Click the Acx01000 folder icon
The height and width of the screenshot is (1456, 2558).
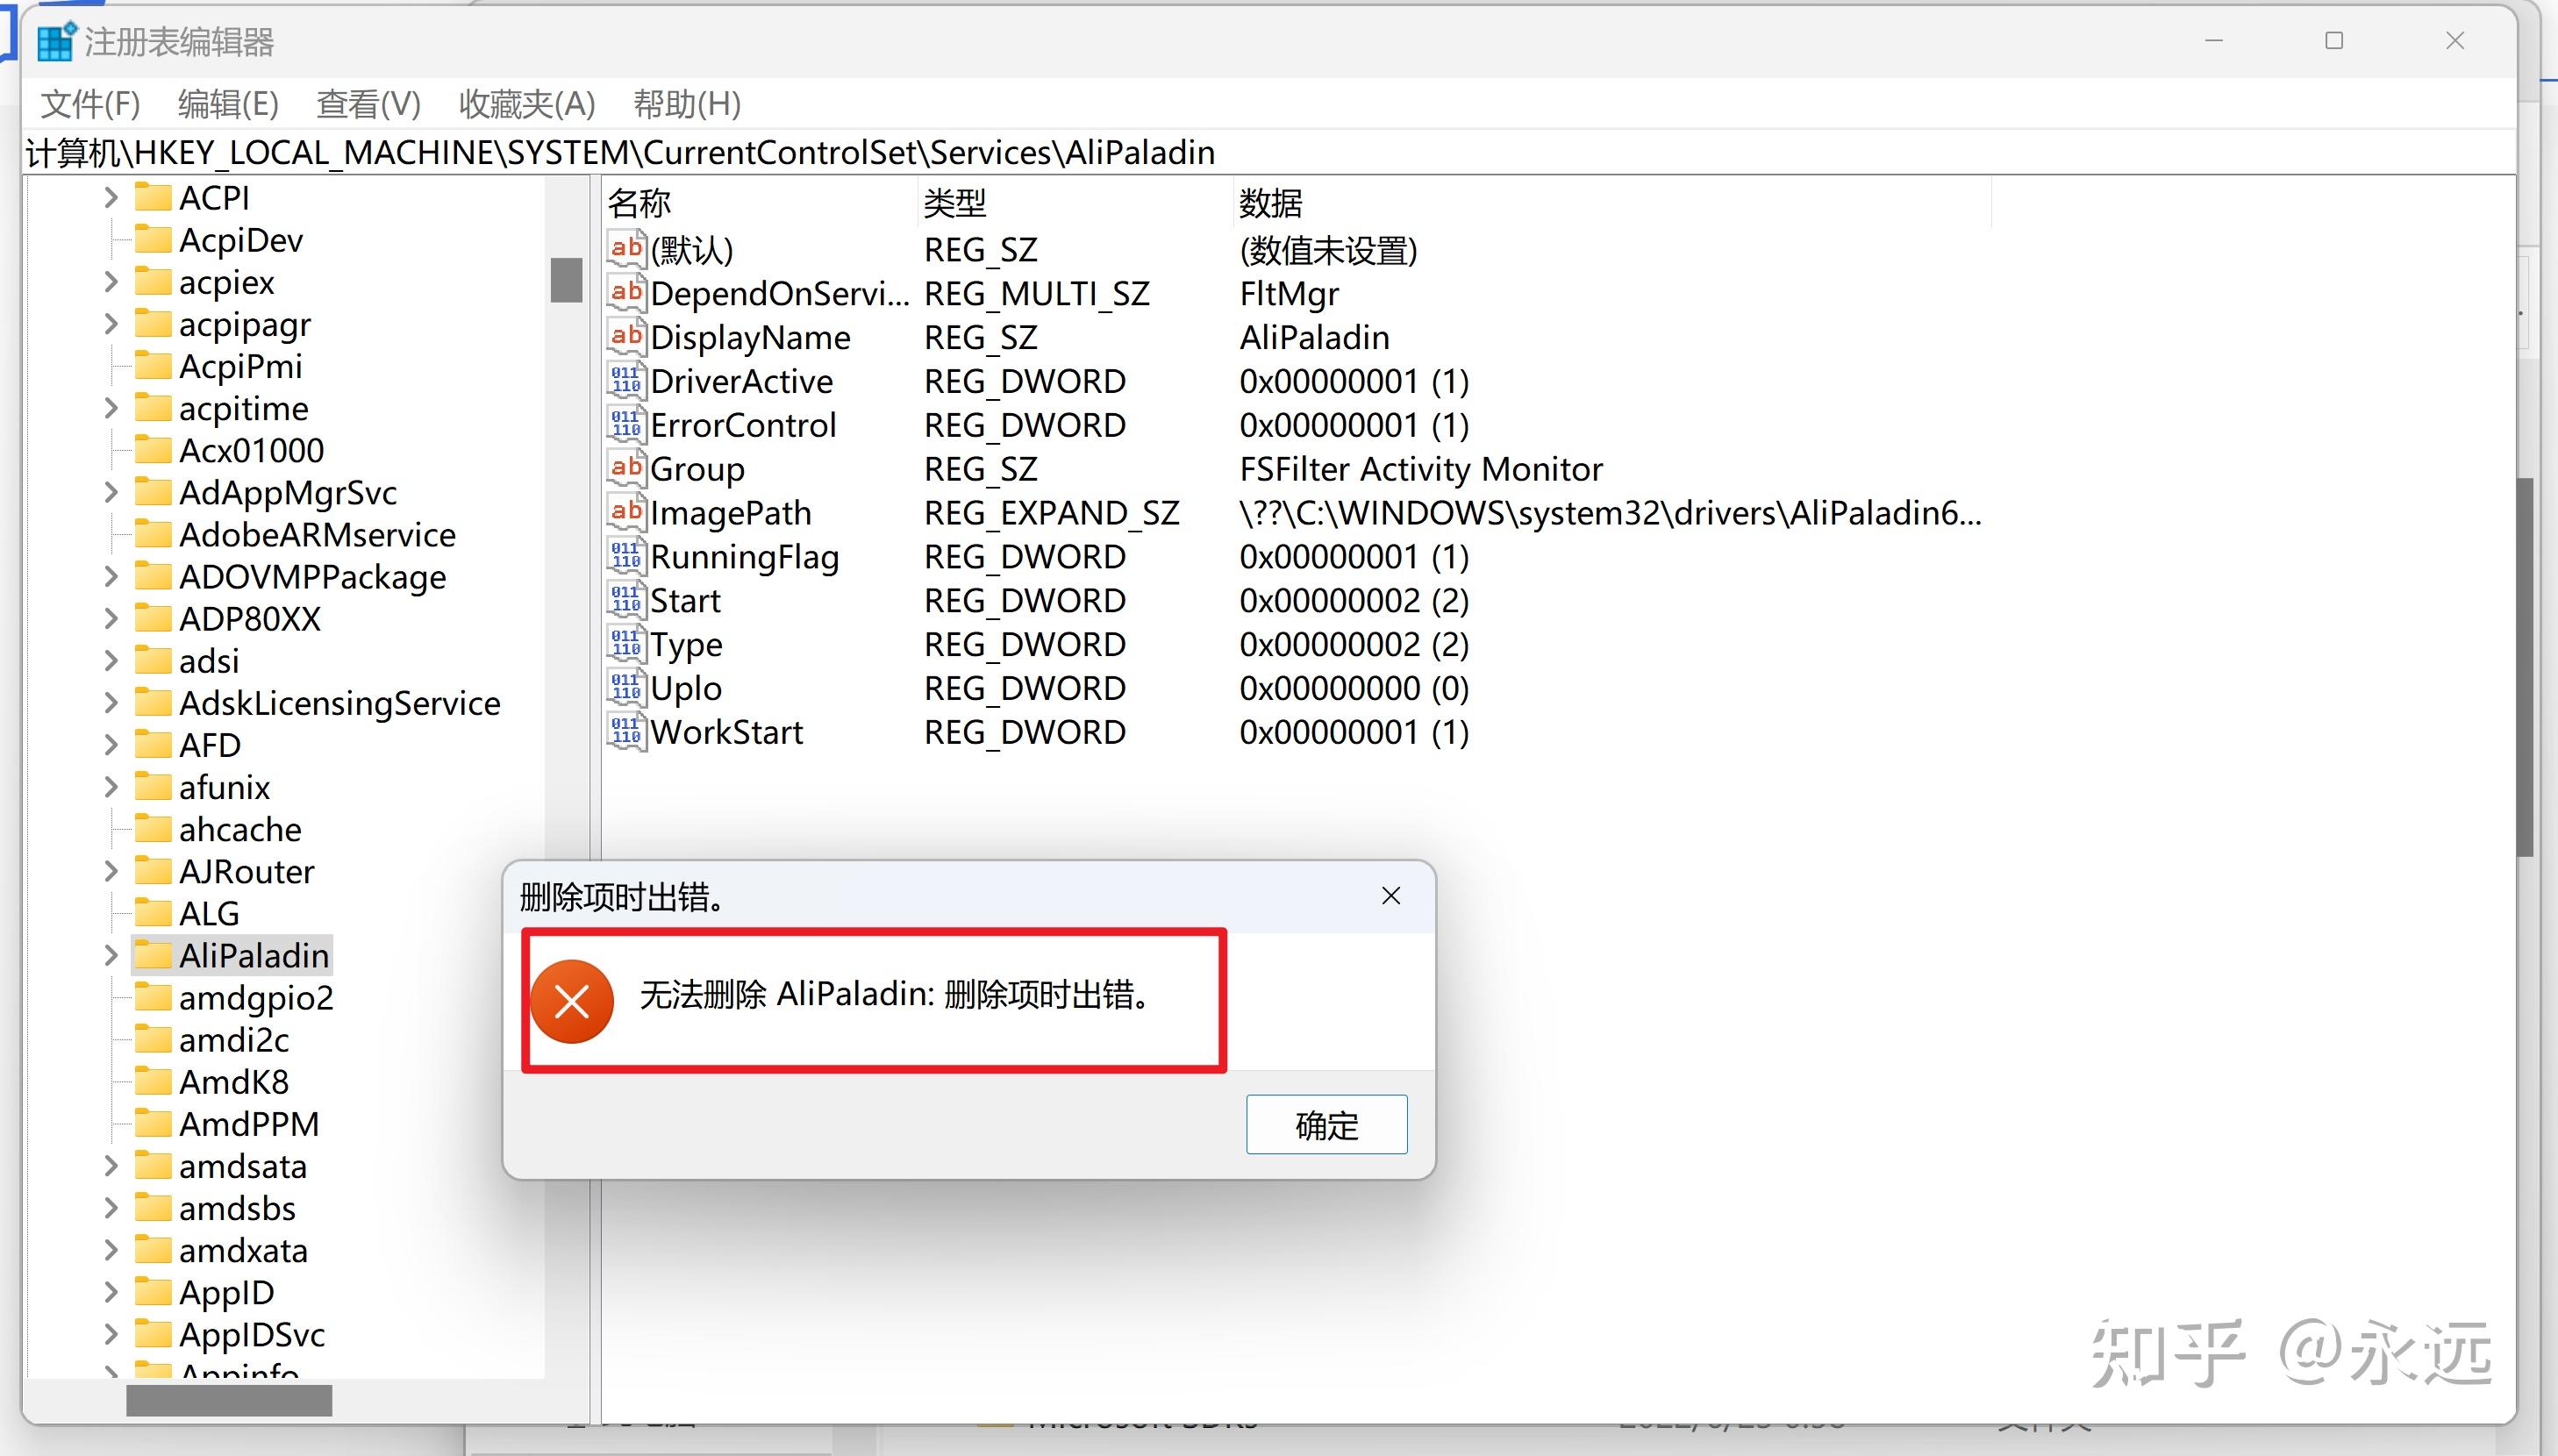(x=153, y=450)
